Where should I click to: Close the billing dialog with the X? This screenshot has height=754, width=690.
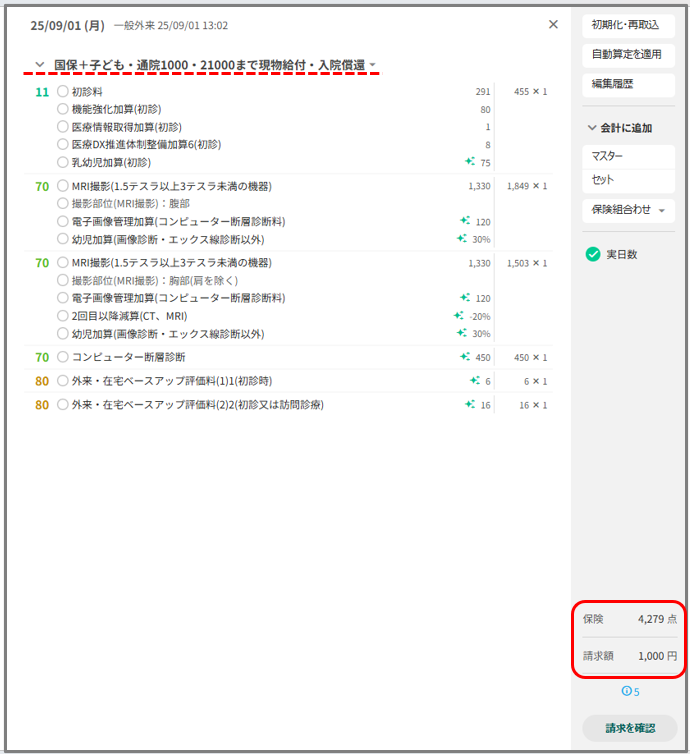click(x=553, y=25)
